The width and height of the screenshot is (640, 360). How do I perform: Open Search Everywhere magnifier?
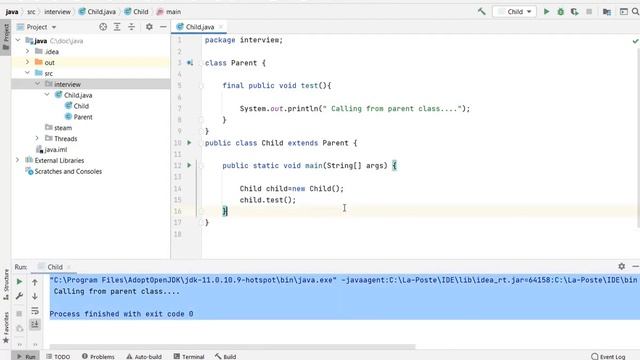pos(636,12)
